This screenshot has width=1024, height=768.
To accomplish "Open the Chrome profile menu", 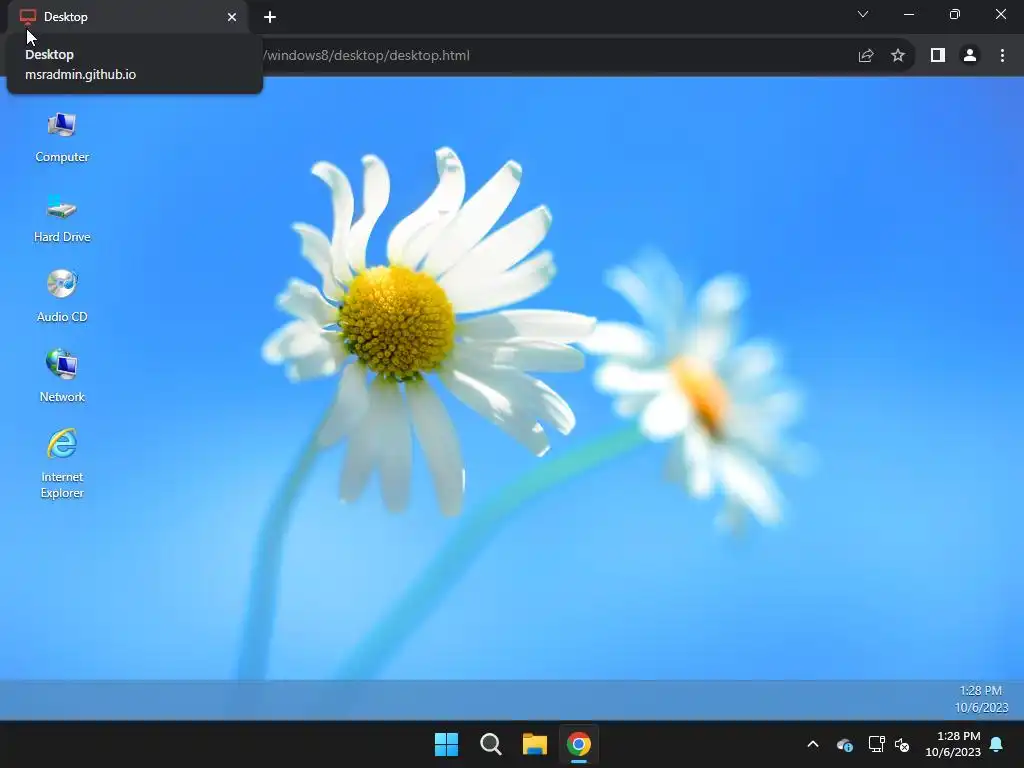I will (x=970, y=56).
